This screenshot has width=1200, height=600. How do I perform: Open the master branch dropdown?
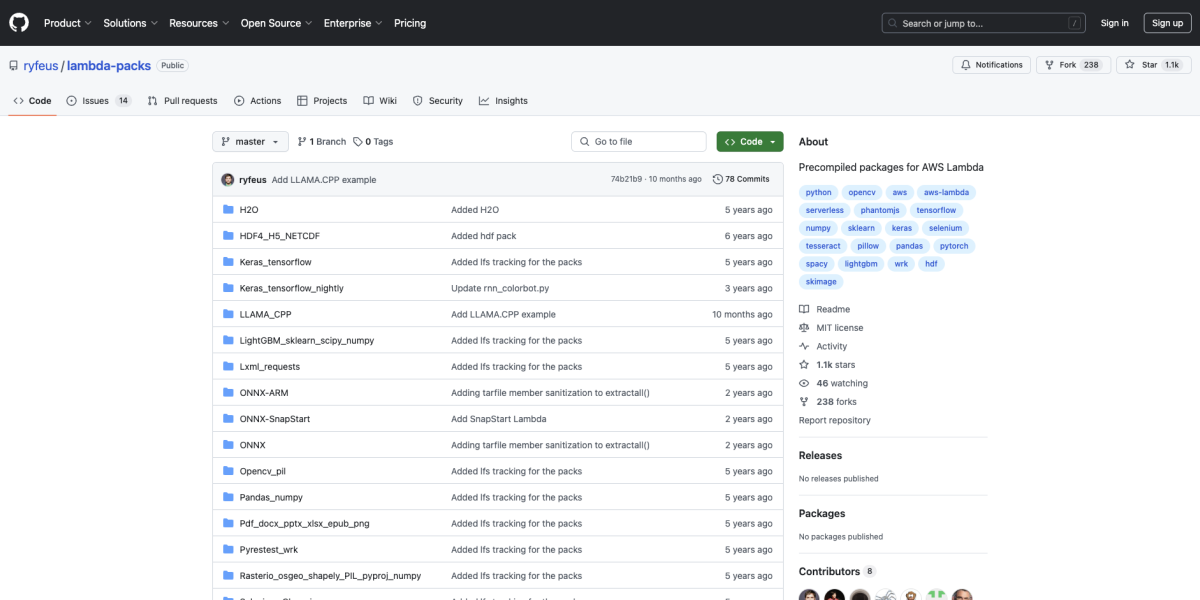[x=249, y=141]
